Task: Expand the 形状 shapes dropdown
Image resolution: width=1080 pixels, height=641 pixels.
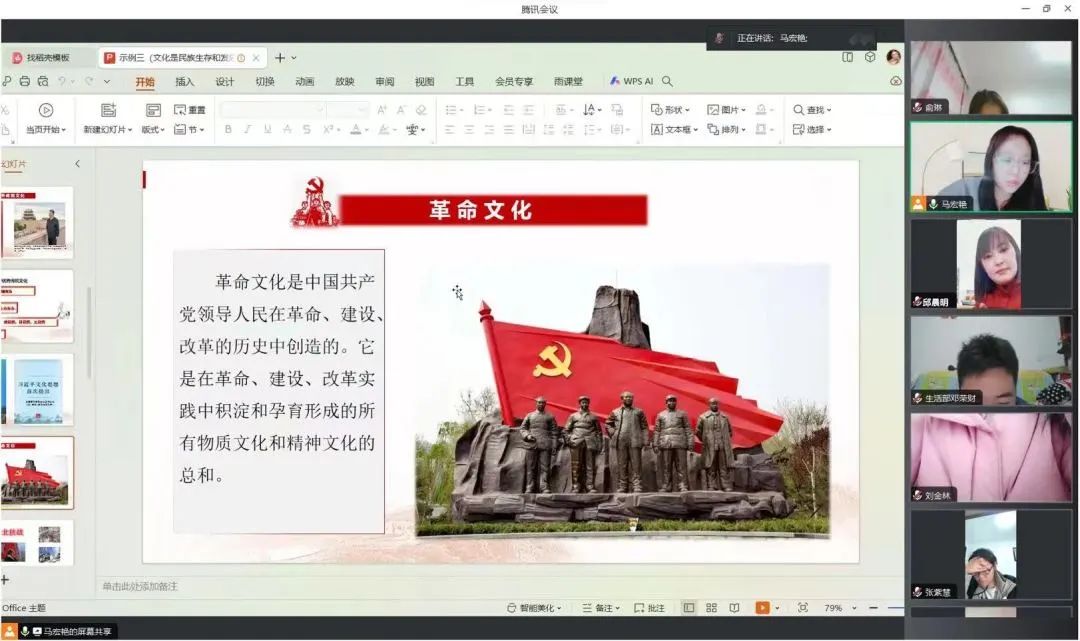Action: tap(671, 110)
